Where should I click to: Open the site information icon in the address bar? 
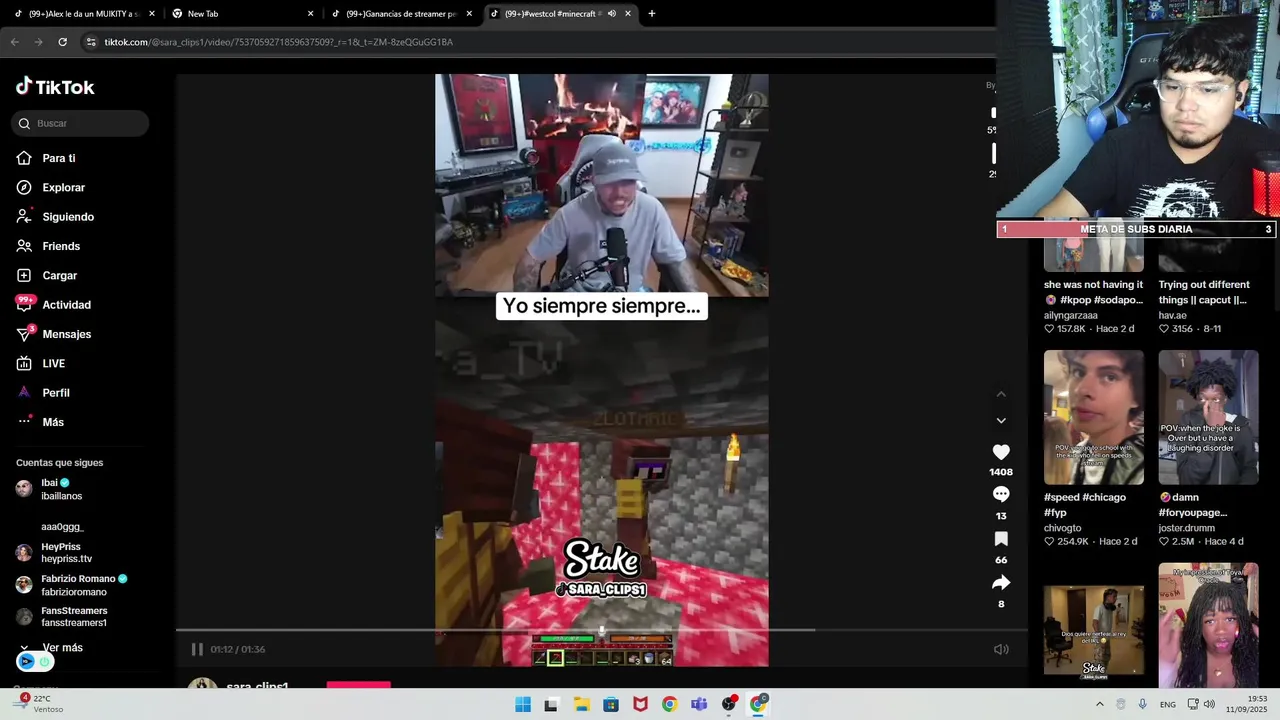[91, 42]
